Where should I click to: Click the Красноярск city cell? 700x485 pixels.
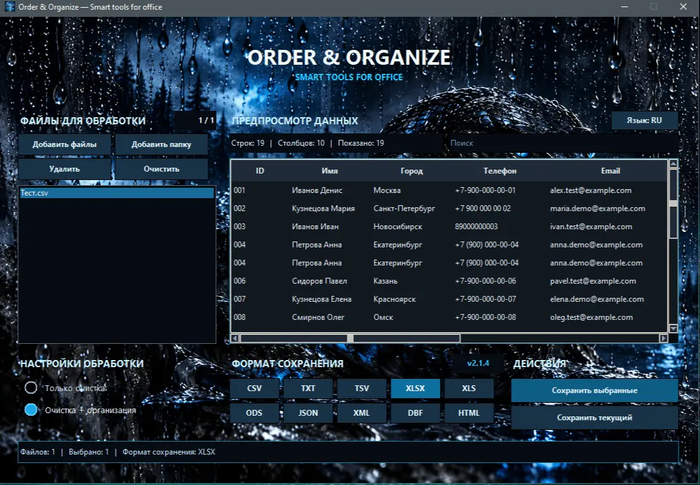click(394, 299)
